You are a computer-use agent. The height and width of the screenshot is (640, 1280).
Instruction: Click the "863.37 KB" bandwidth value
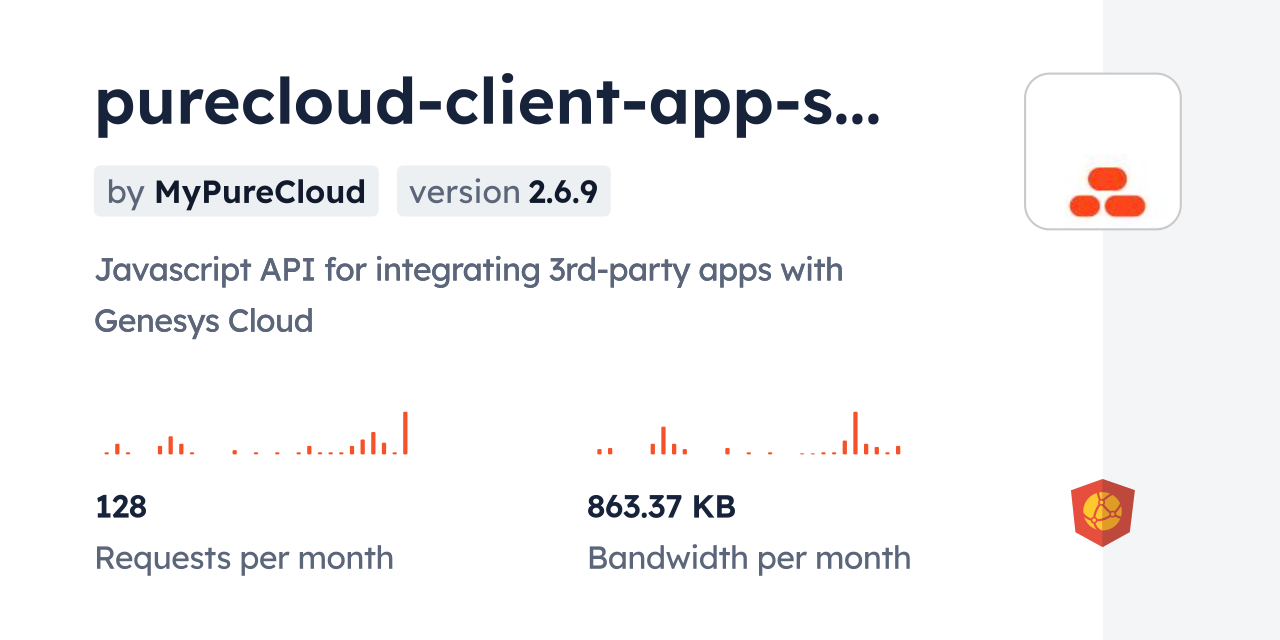pyautogui.click(x=661, y=507)
